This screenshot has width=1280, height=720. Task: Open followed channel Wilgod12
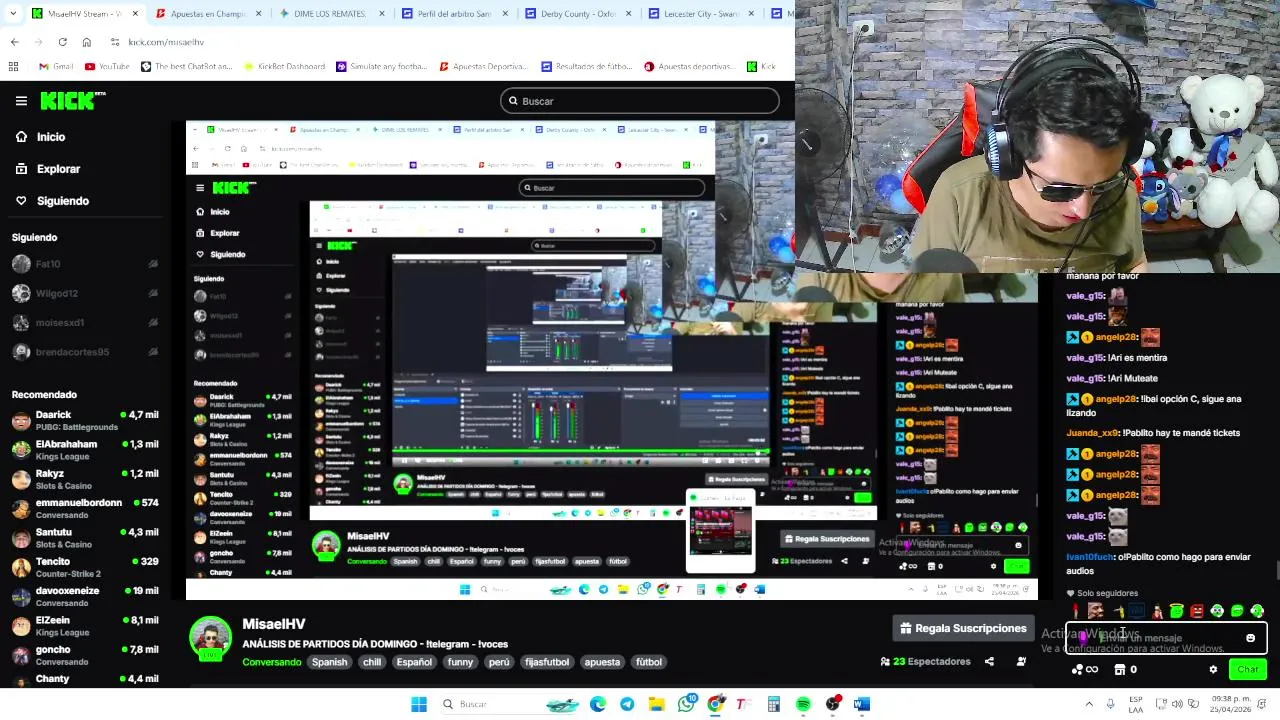tap(85, 293)
